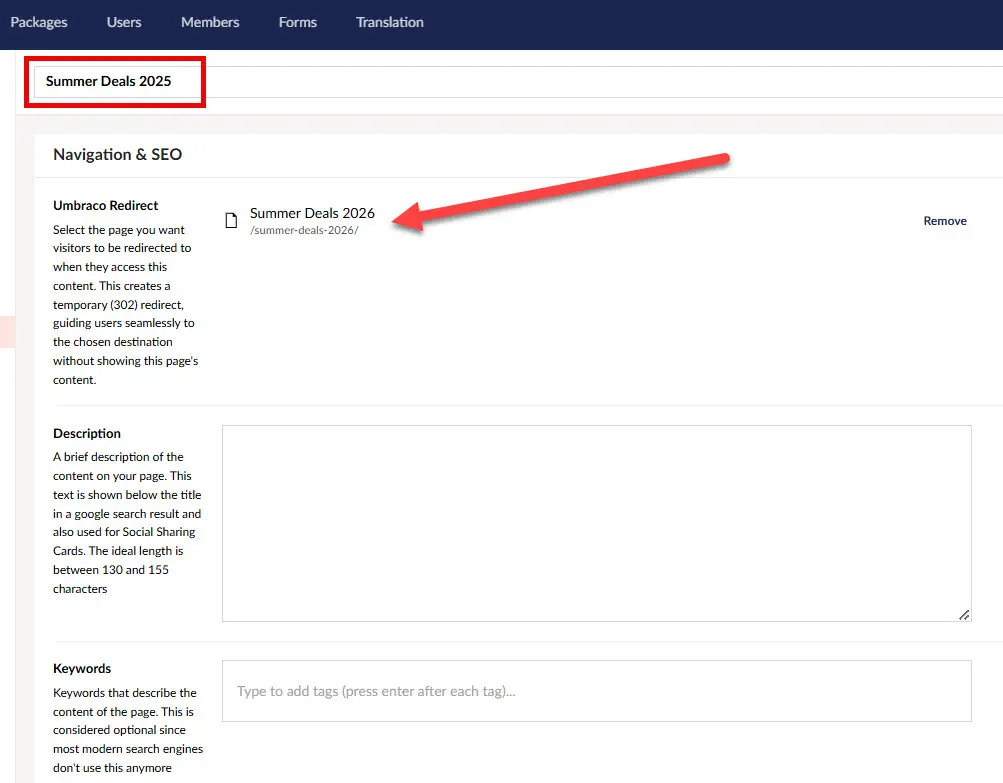Click the redirect explanation text under Umbraco Redirect
Screen dimensions: 1003x783
124,305
